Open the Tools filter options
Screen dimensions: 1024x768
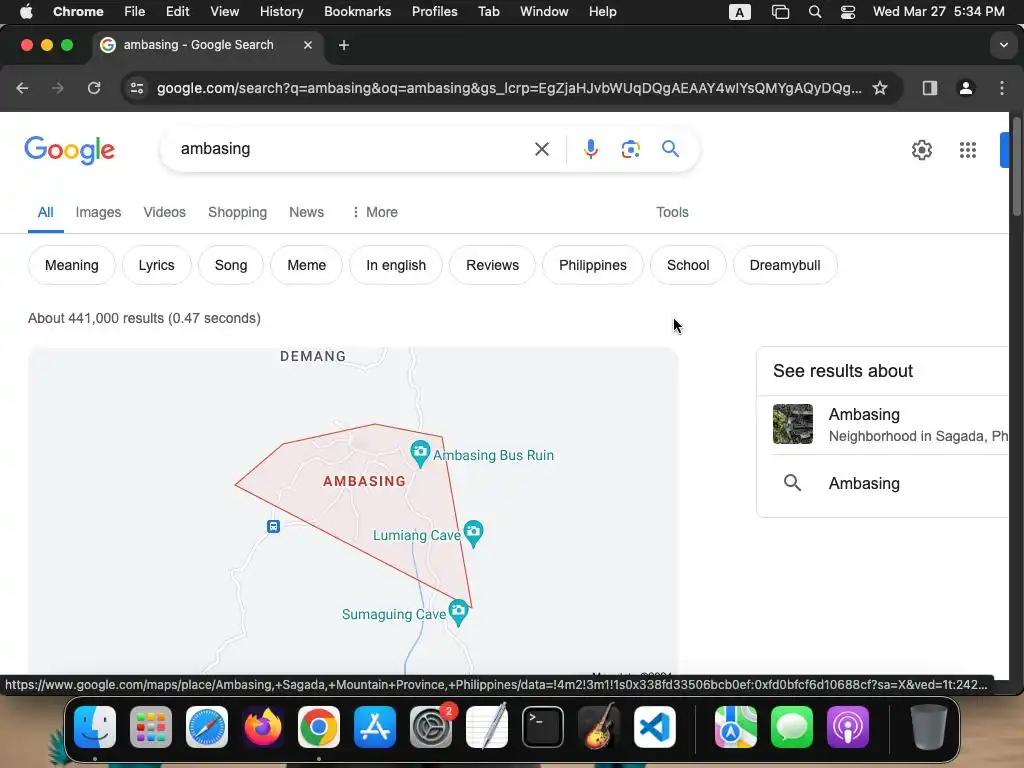click(x=672, y=212)
